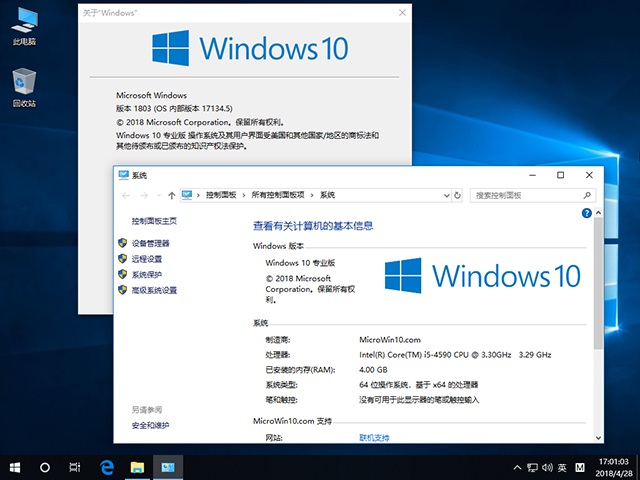Expand chevron before 控制面板 breadcrumb
This screenshot has width=640, height=480.
point(198,195)
